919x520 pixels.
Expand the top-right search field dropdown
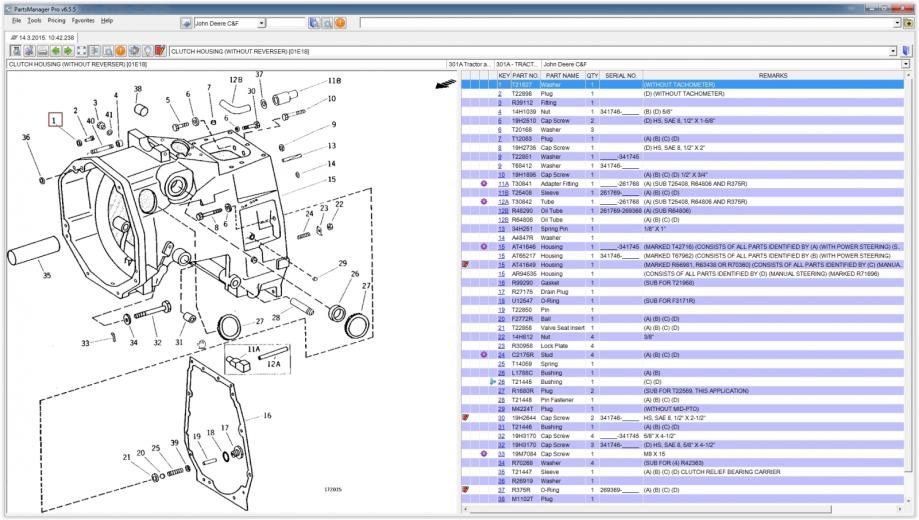[896, 22]
